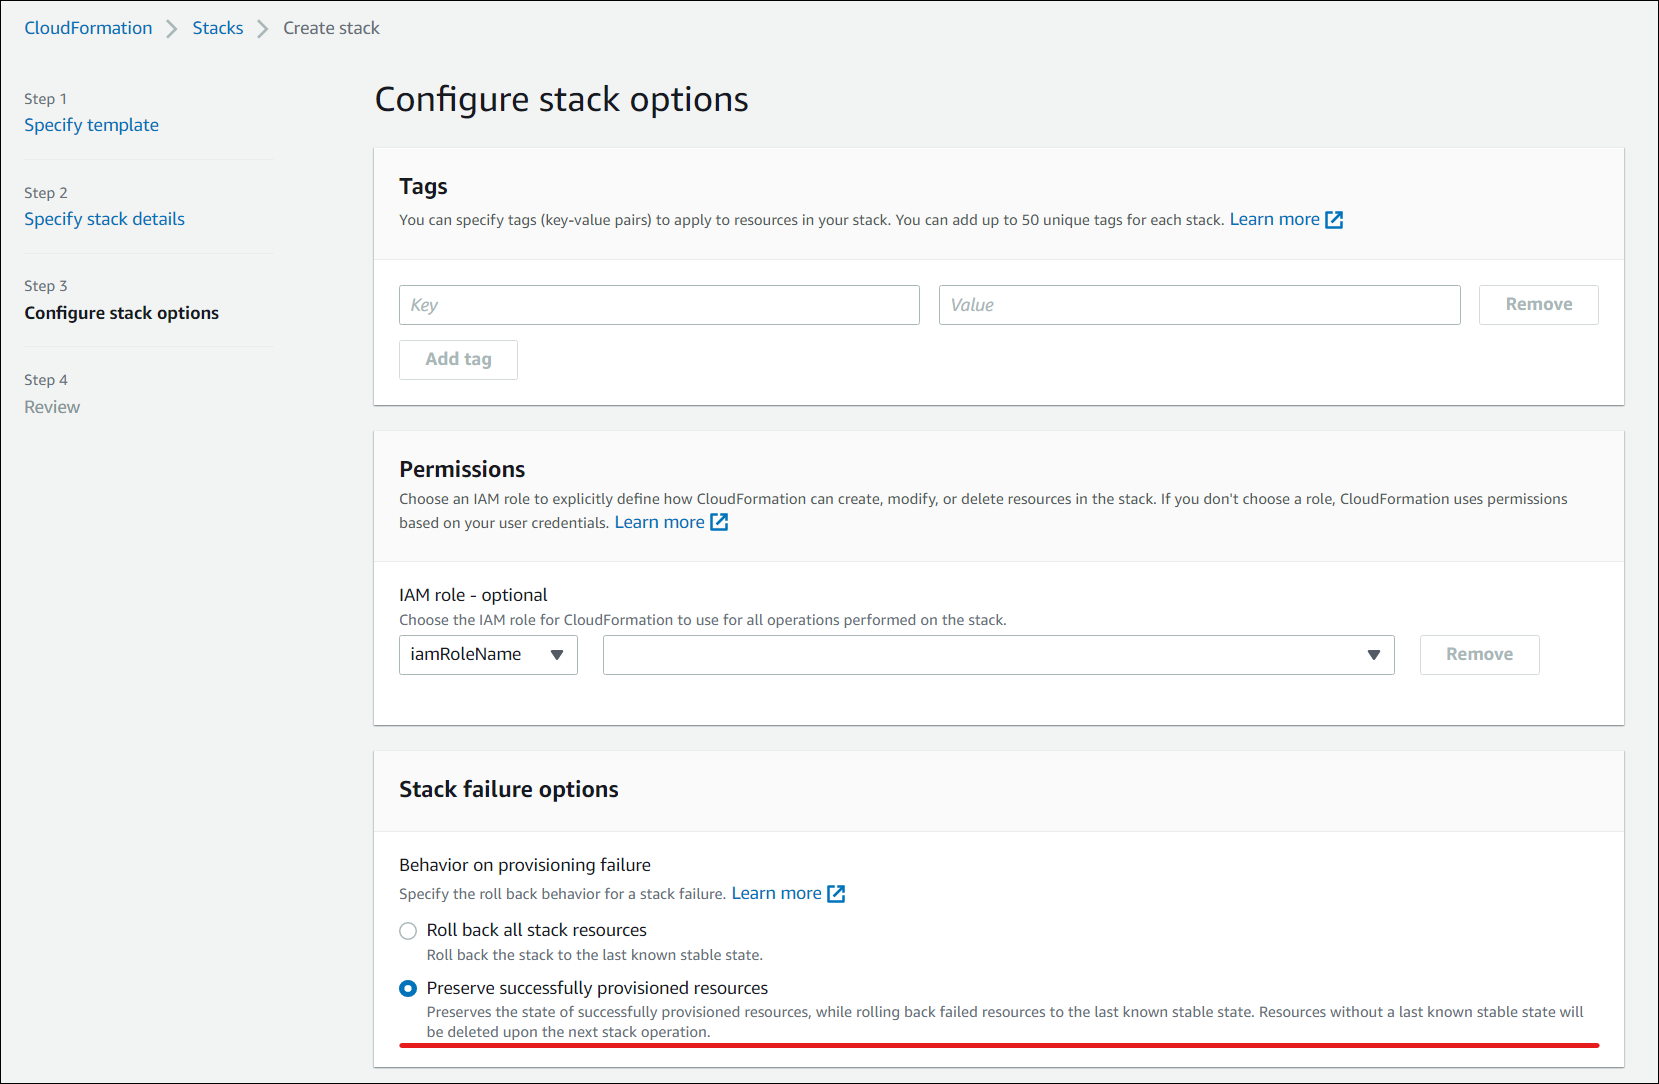The image size is (1659, 1084).
Task: Remove the selected IAM role
Action: point(1479,655)
